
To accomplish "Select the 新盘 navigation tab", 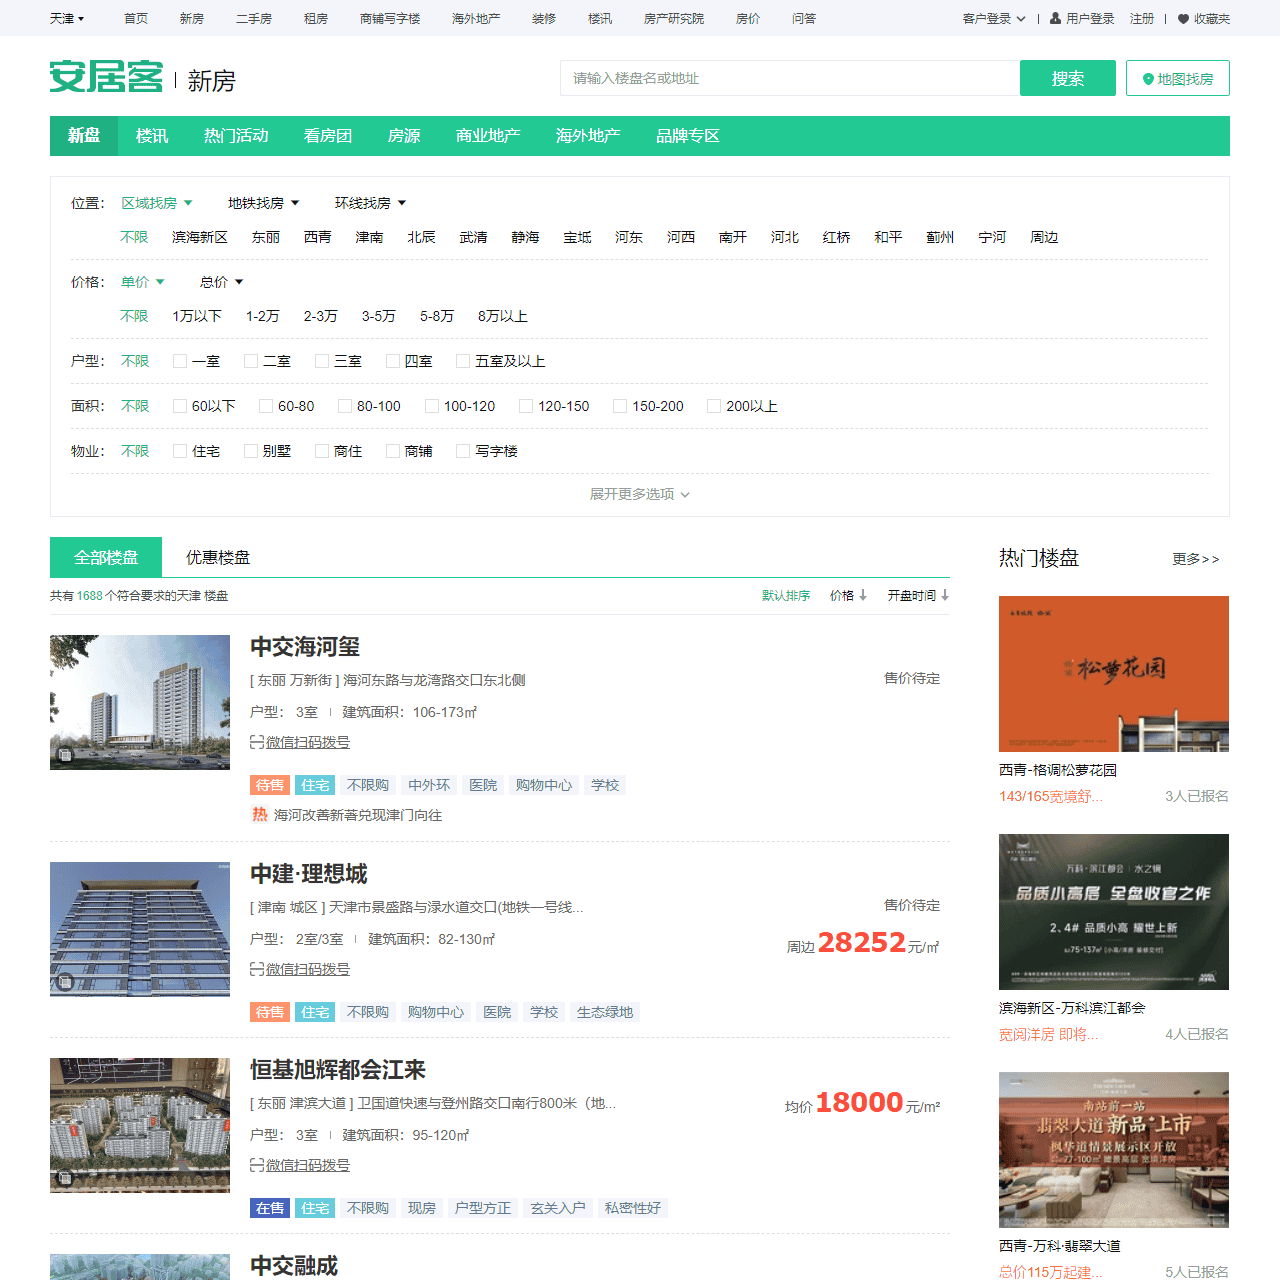I will point(84,136).
